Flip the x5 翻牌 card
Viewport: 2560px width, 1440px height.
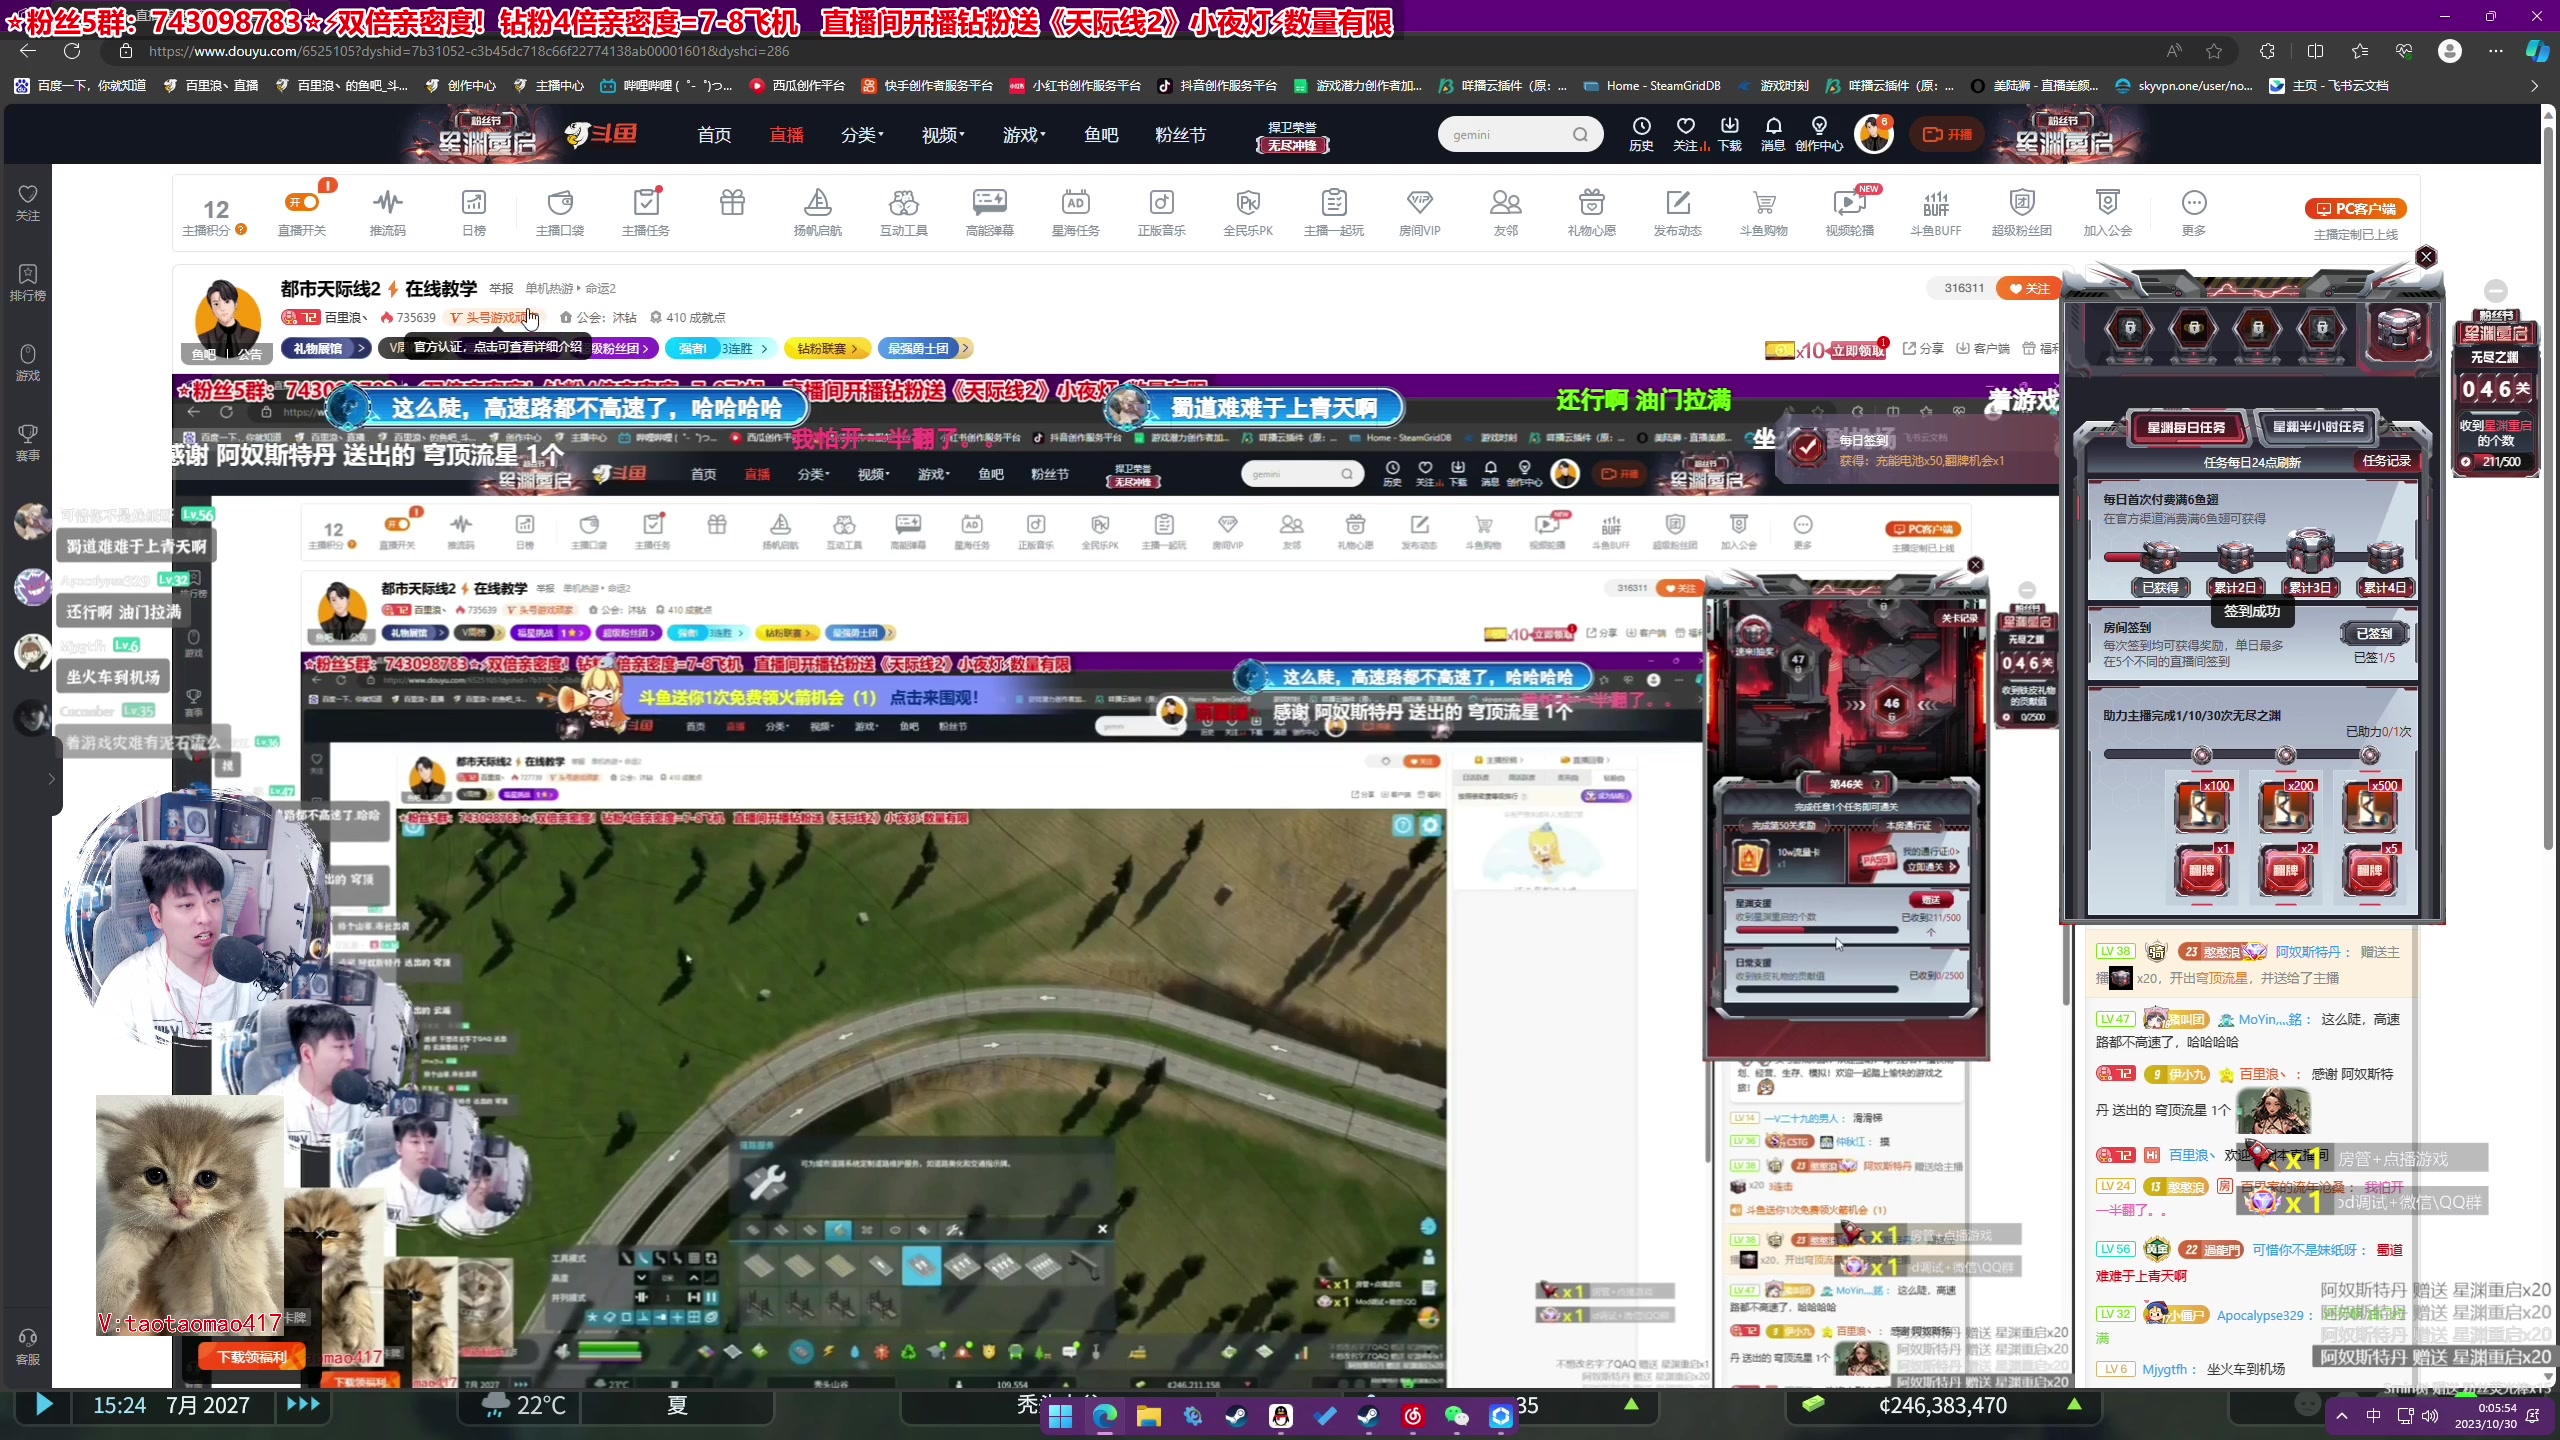tap(2369, 870)
